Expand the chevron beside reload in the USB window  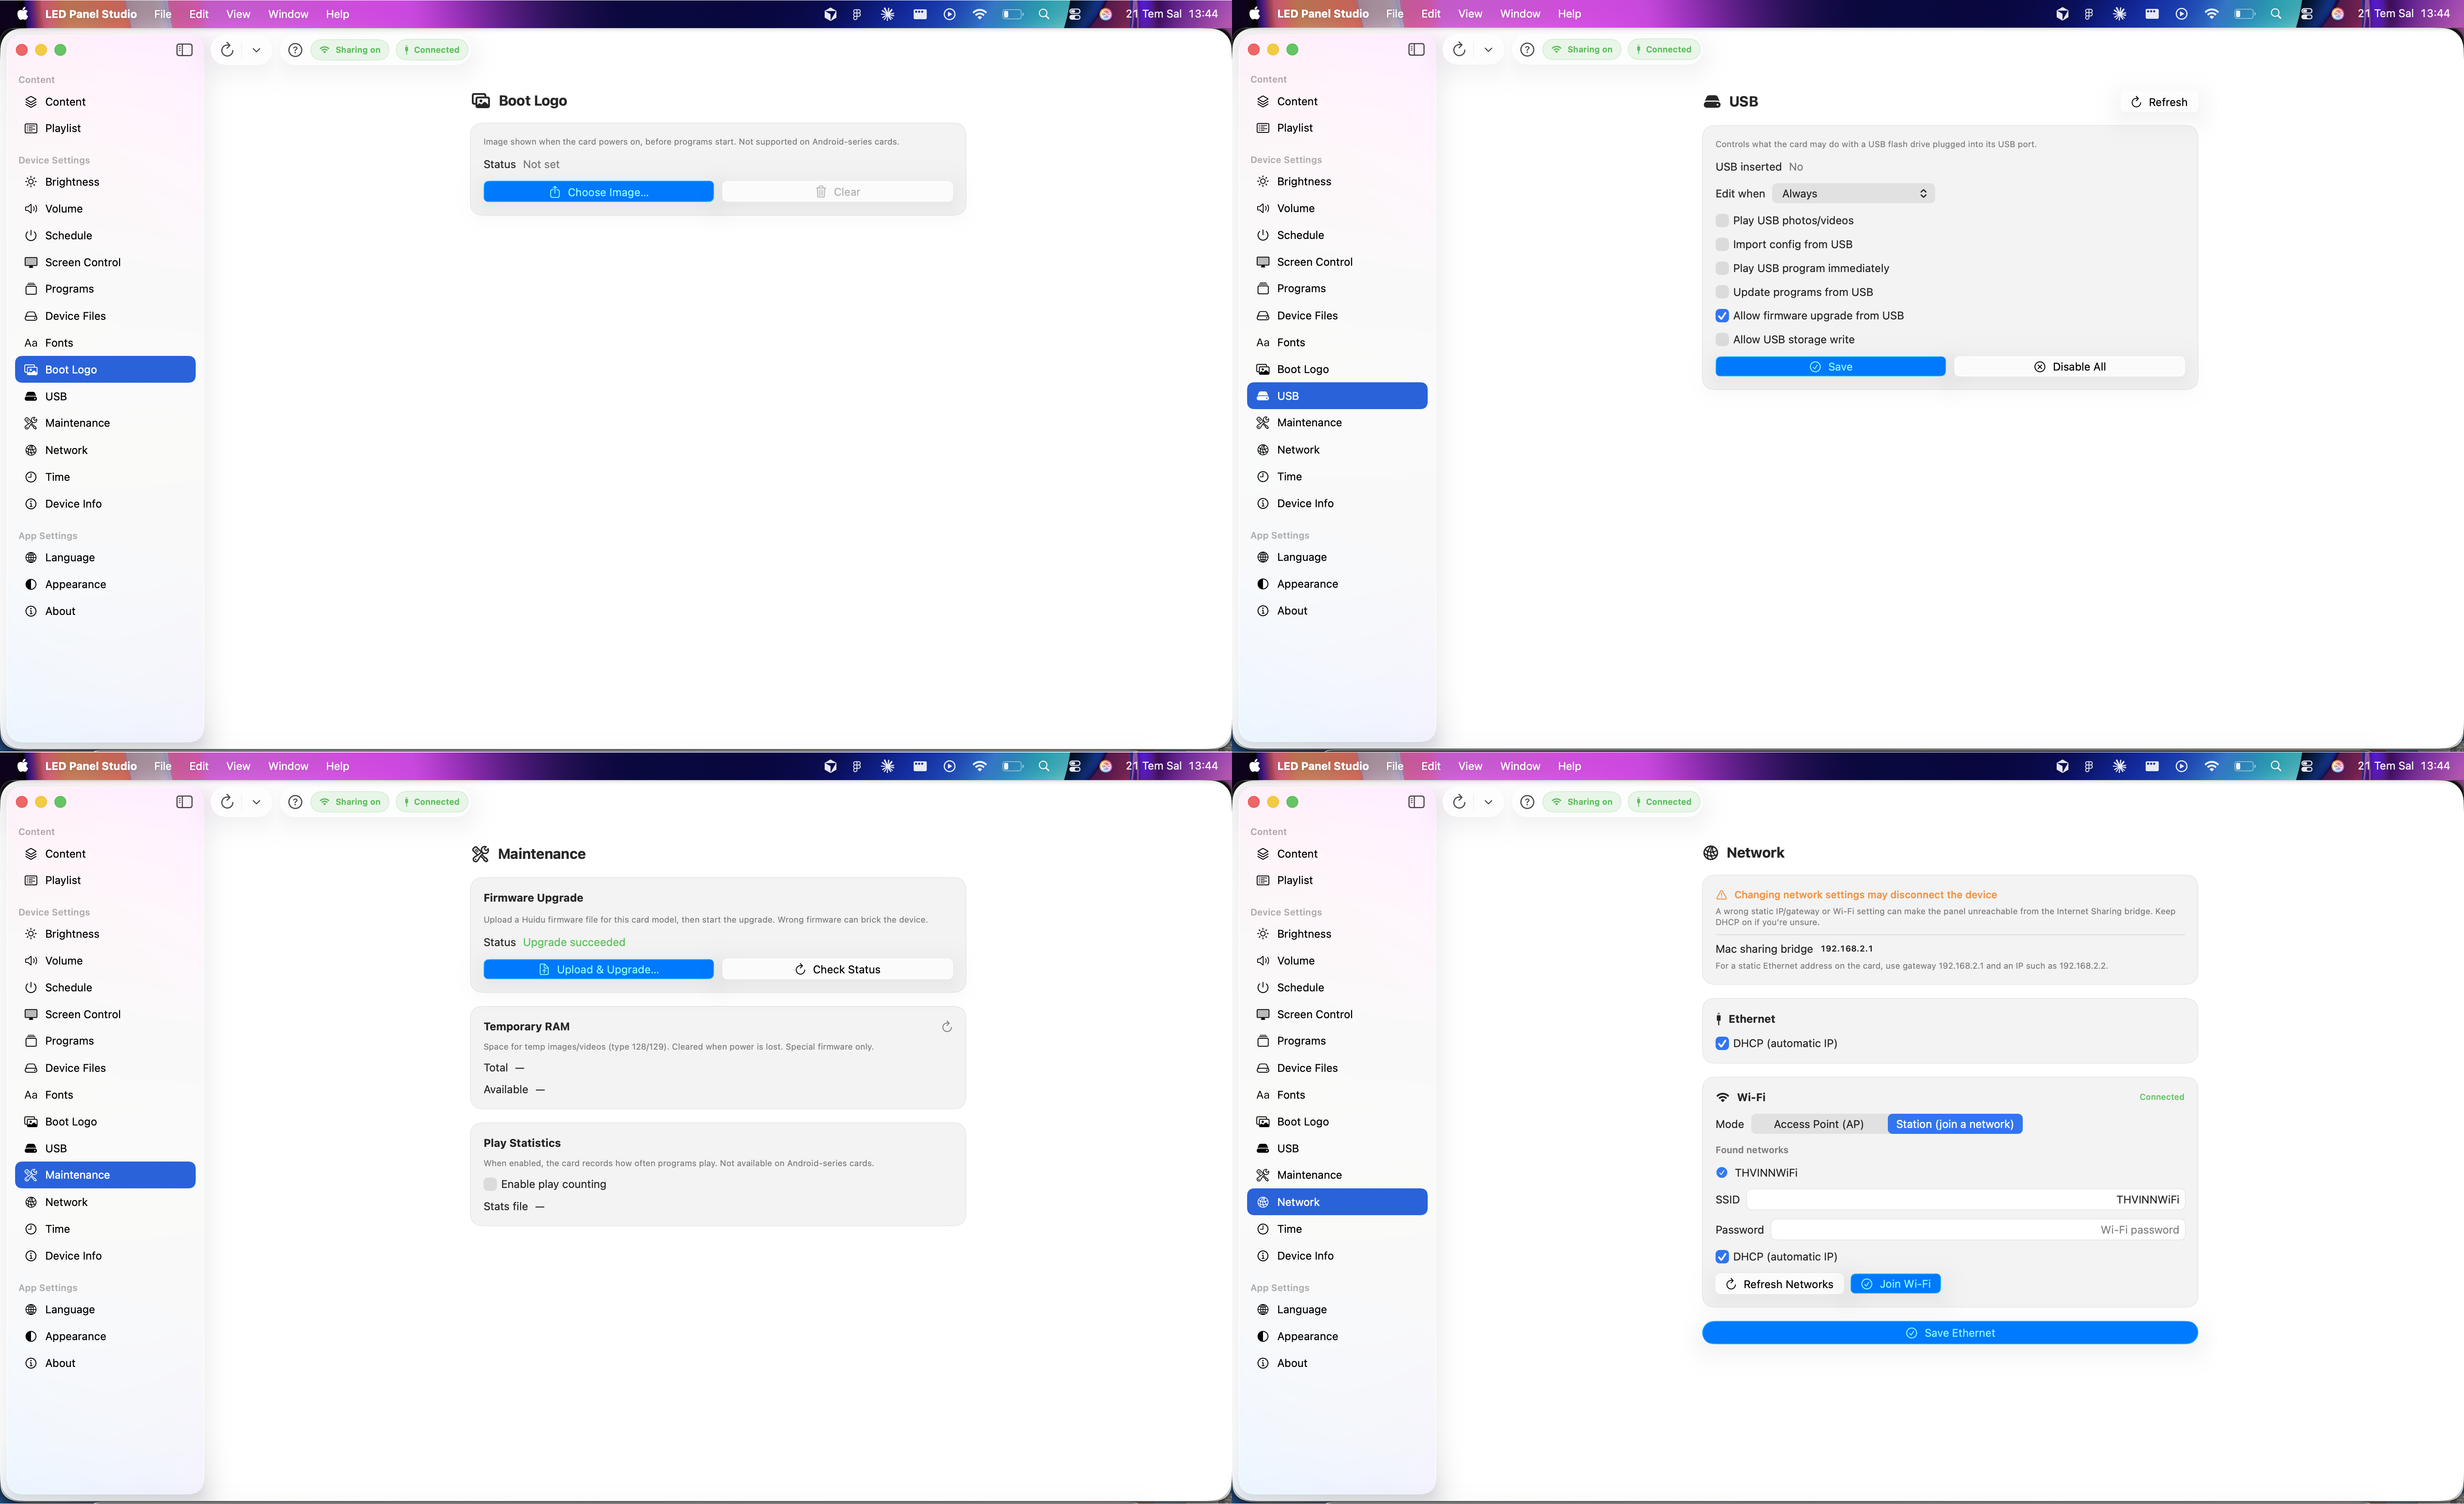pyautogui.click(x=1488, y=50)
